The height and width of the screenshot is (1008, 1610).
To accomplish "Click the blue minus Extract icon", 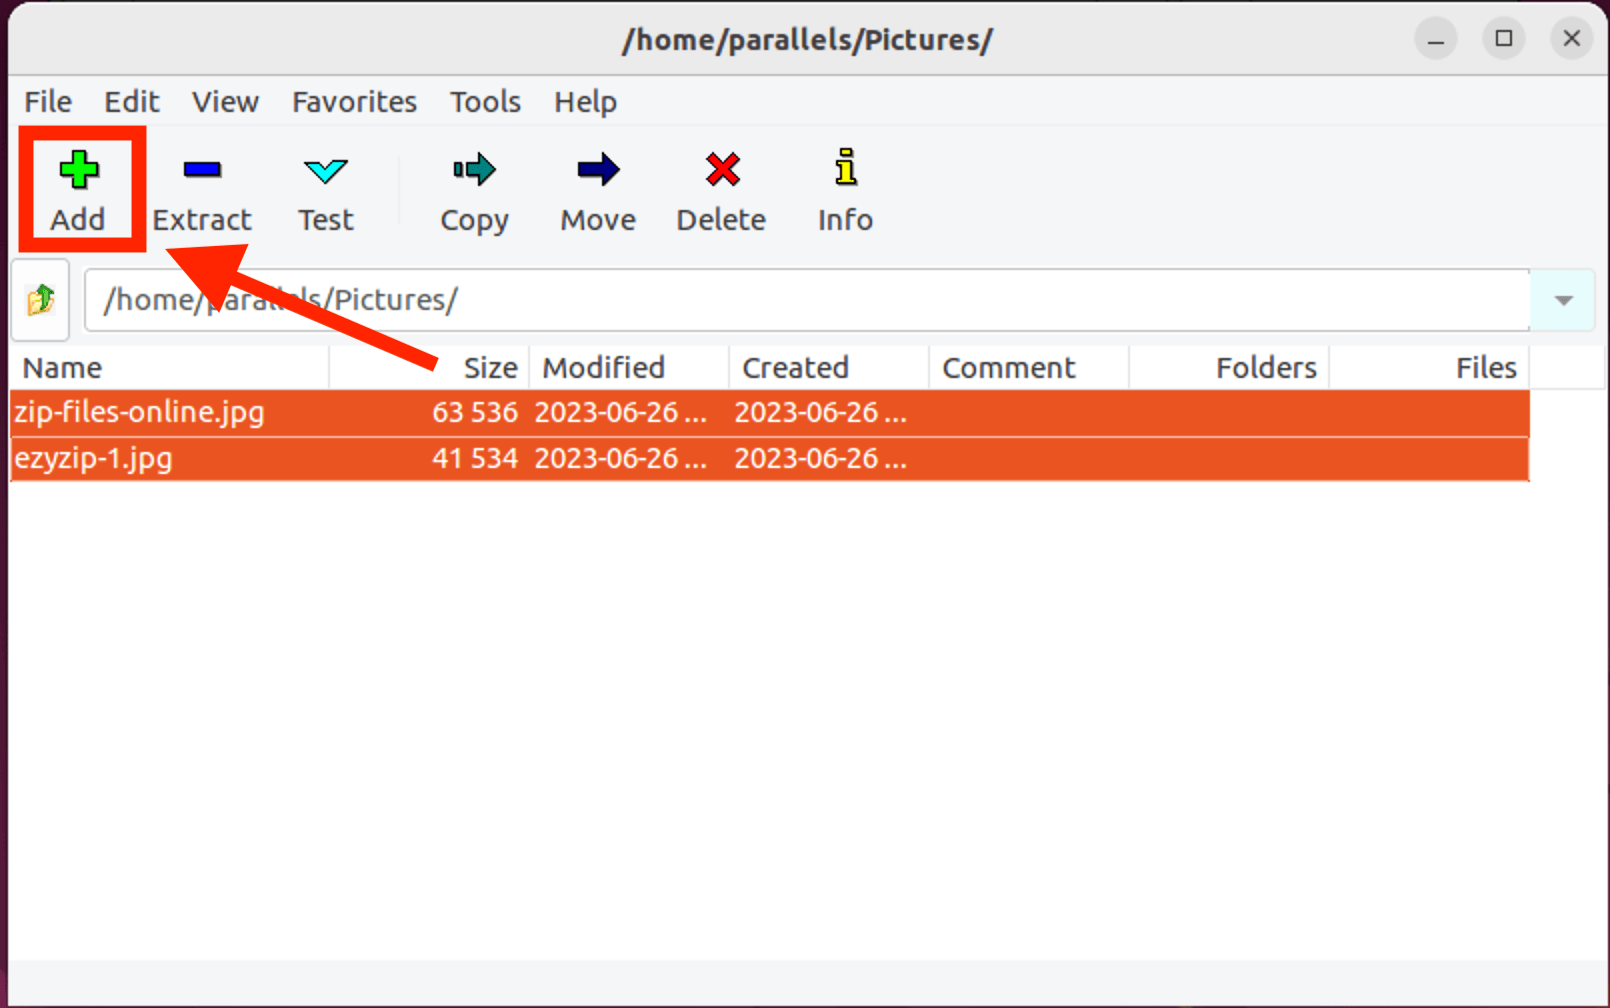I will (x=202, y=171).
